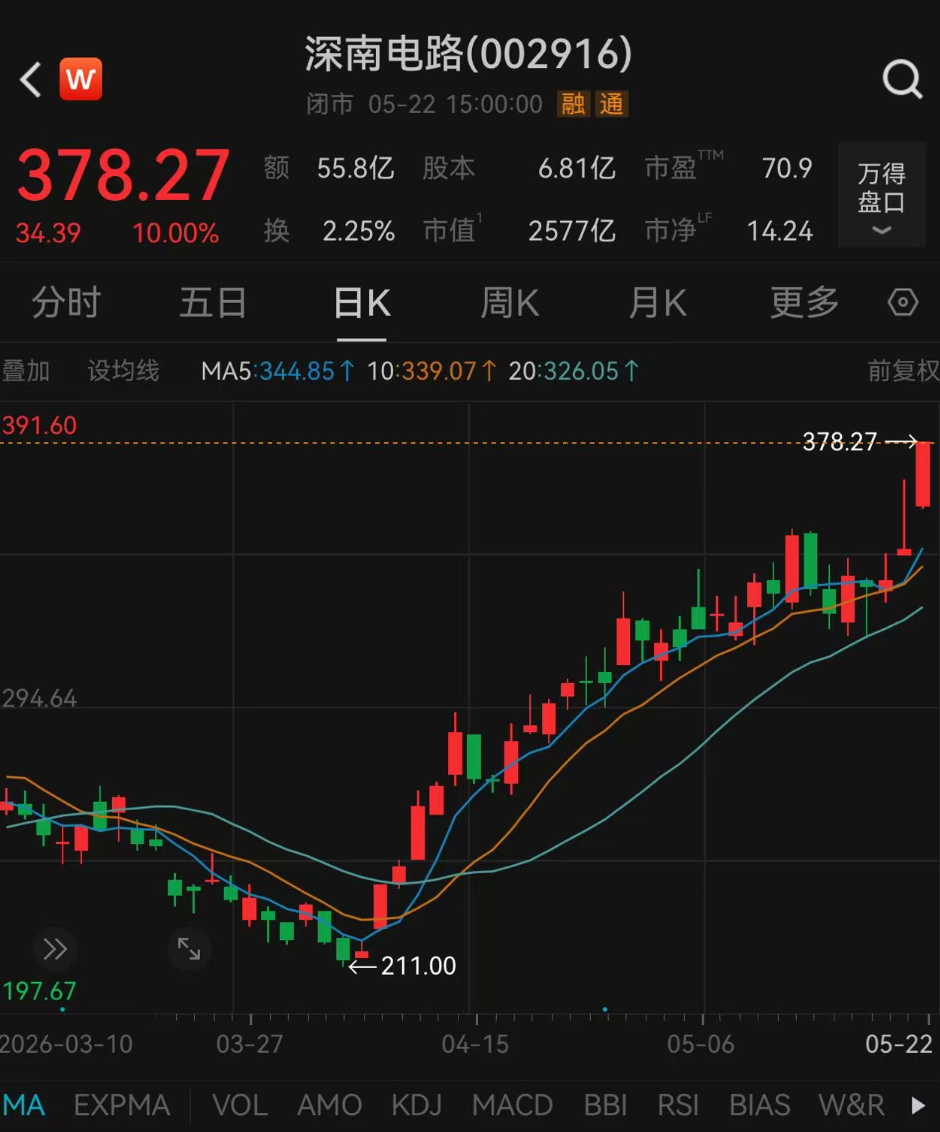Image resolution: width=940 pixels, height=1132 pixels.
Task: Enter fullscreen chart with diagonal arrows icon
Action: click(189, 949)
